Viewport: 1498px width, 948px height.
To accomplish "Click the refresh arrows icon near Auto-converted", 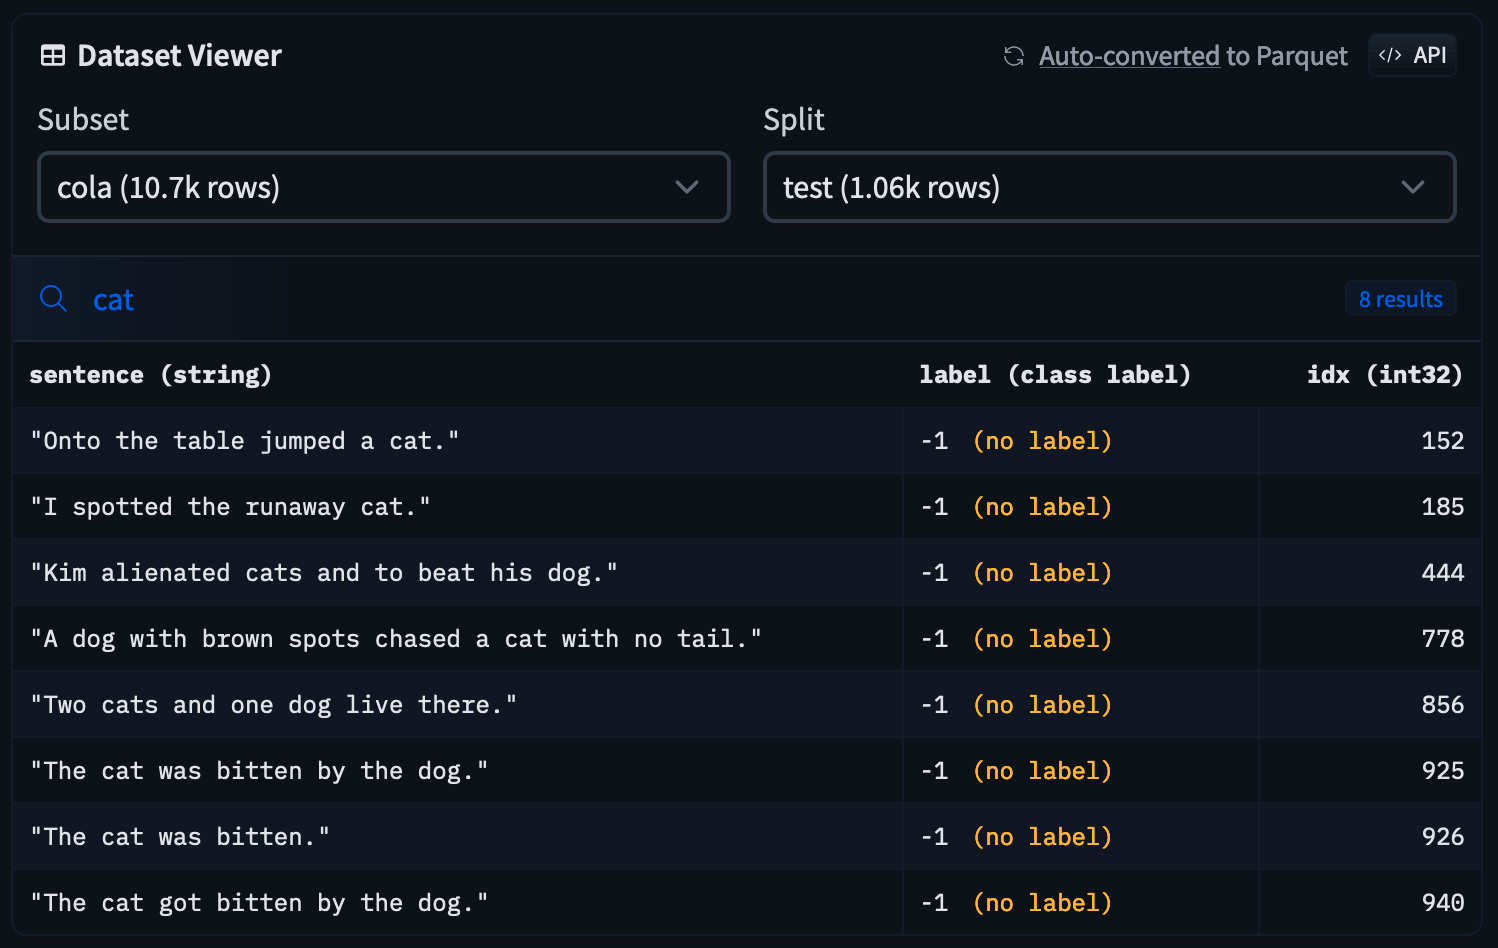I will tap(1012, 57).
